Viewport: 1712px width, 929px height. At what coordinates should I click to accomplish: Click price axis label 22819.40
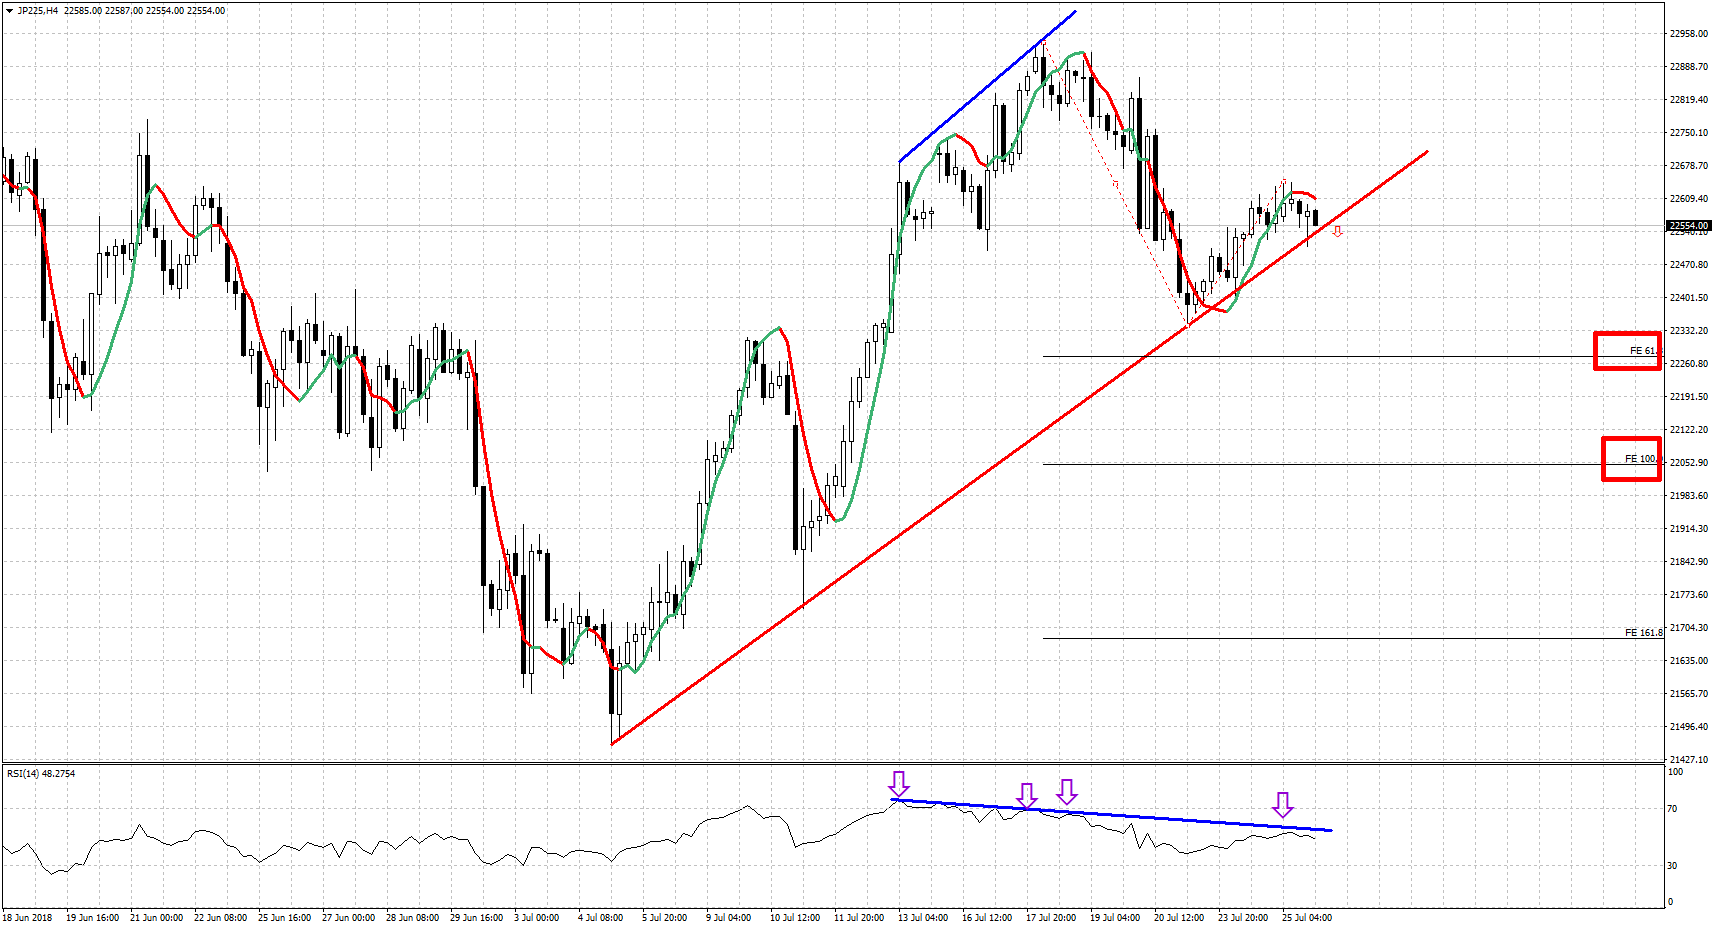[x=1688, y=100]
